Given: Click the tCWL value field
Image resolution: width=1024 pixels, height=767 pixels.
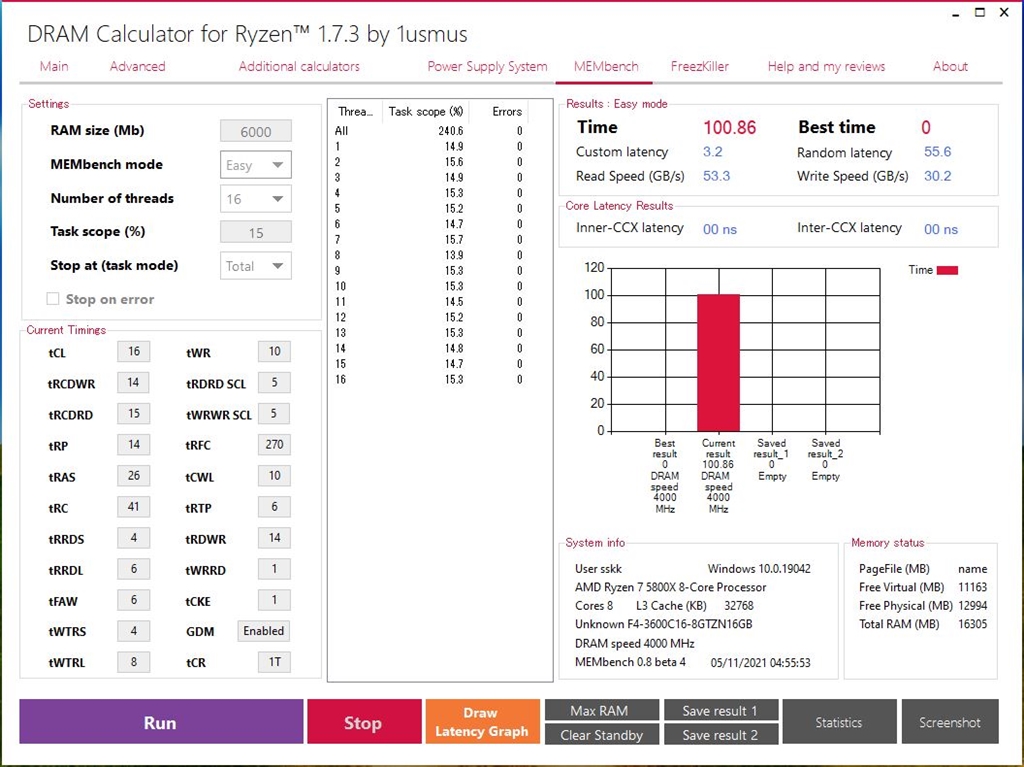Looking at the screenshot, I should pos(274,476).
